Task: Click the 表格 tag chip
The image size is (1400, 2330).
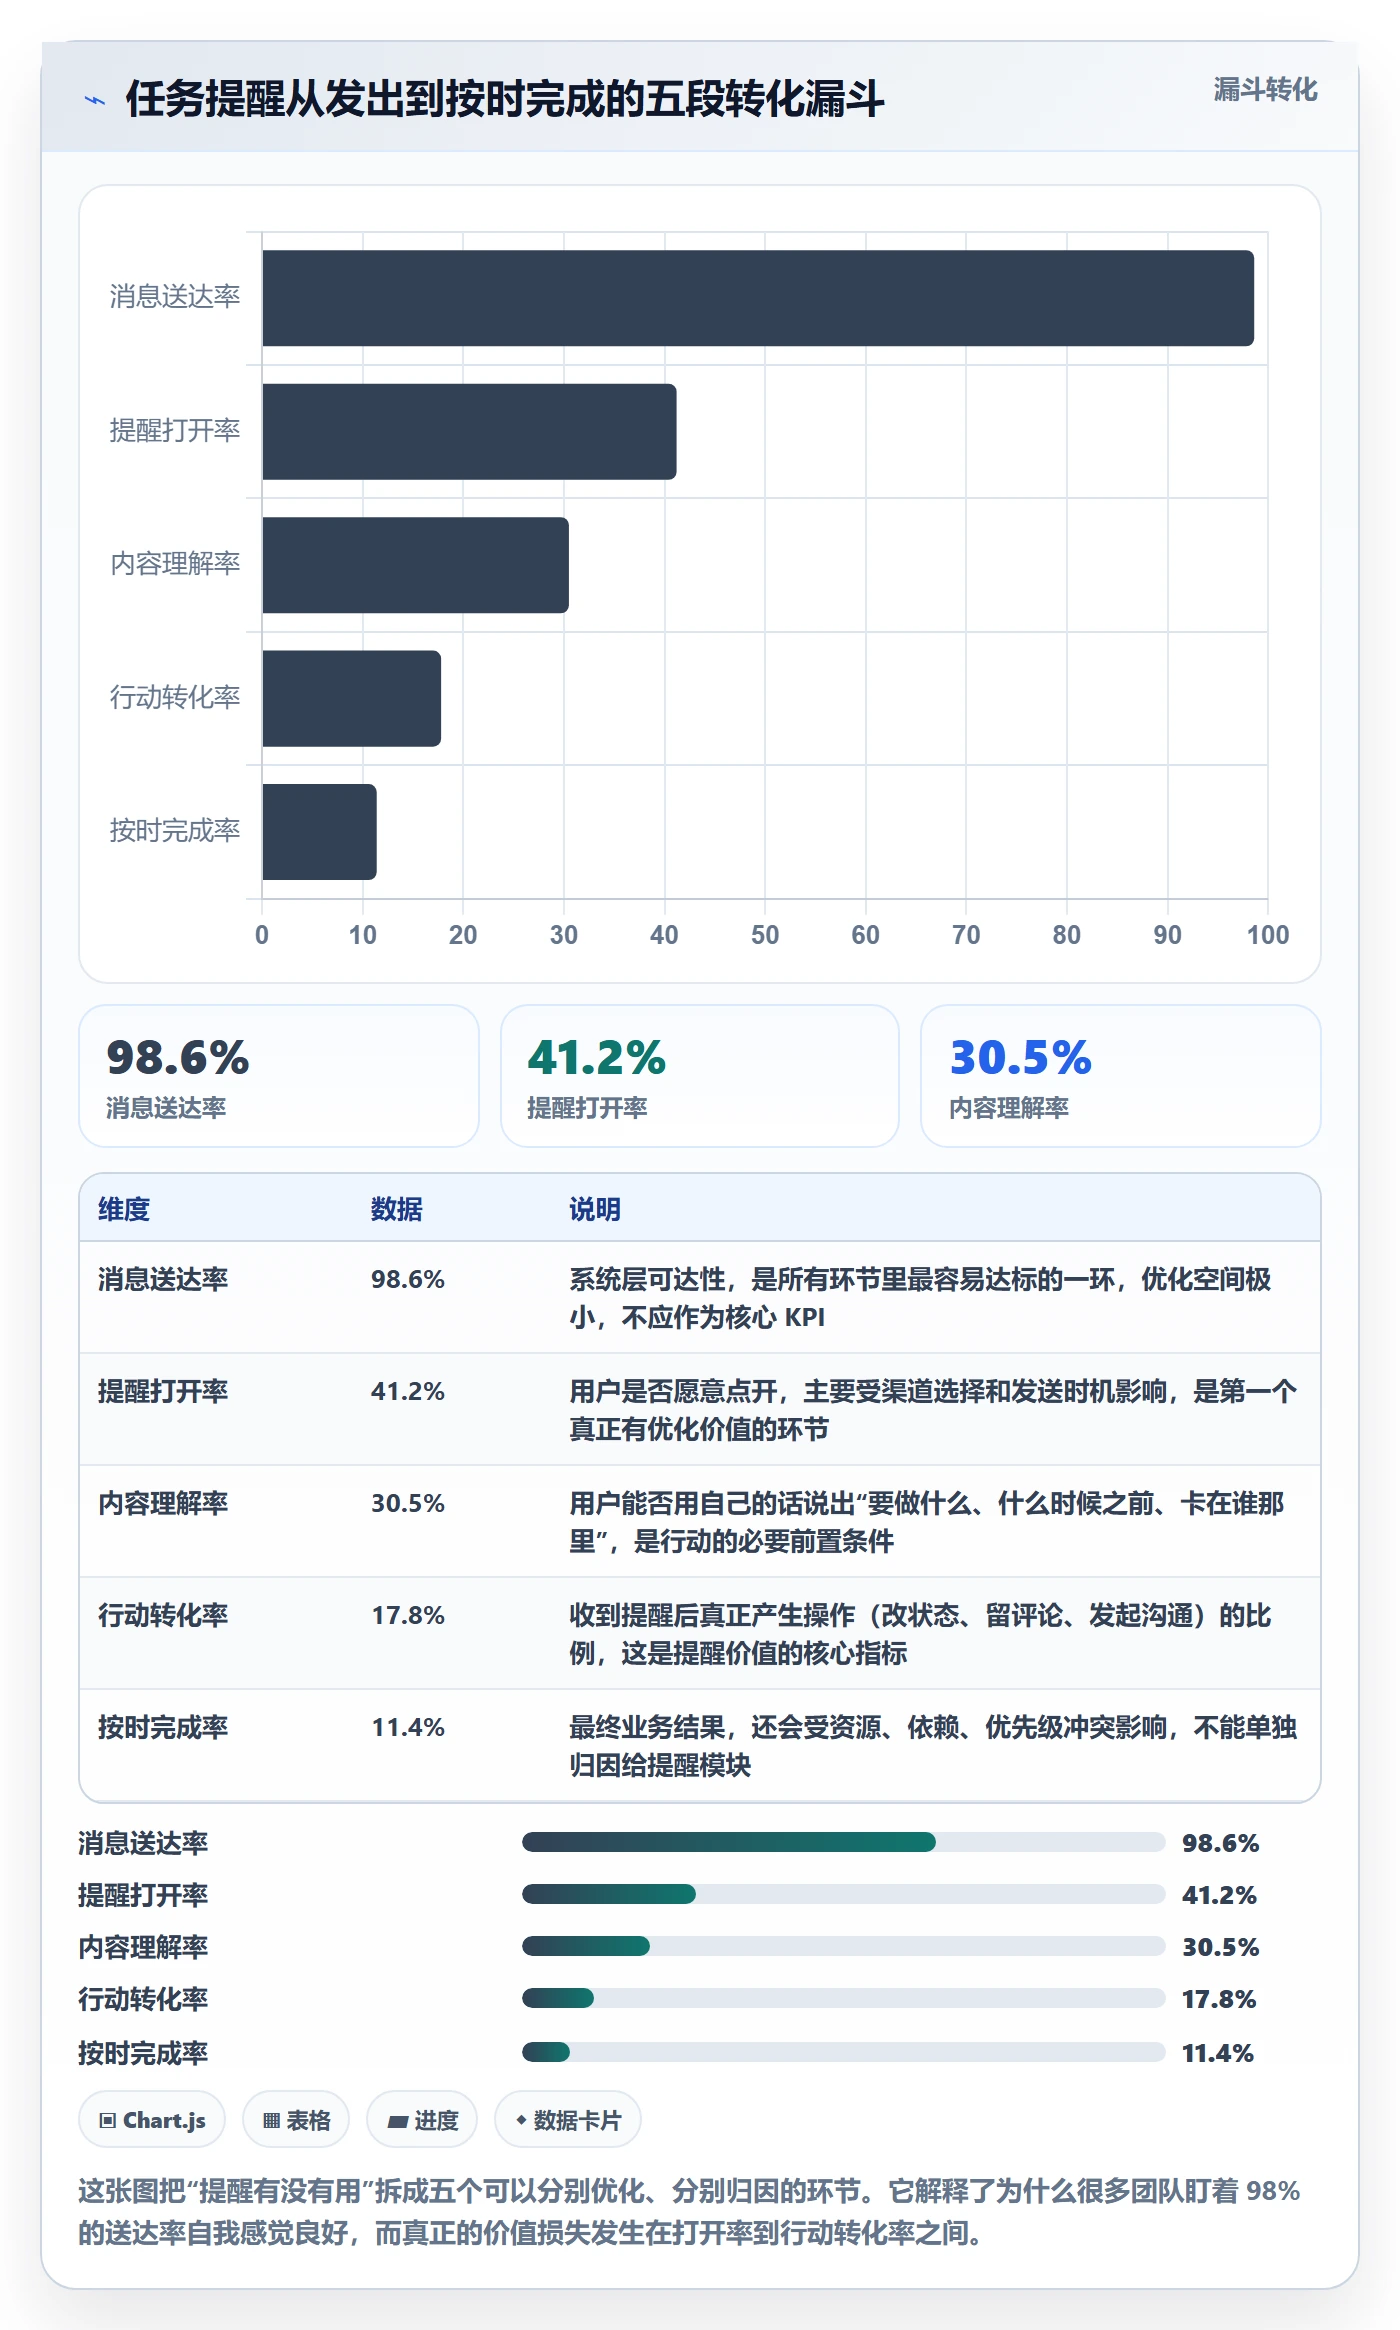Action: pos(296,2120)
